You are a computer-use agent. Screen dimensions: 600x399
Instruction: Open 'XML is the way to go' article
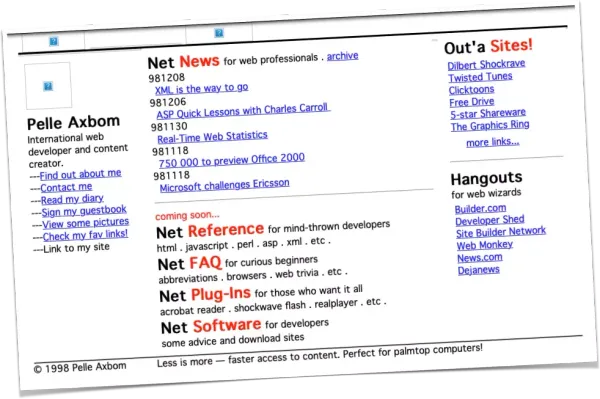[202, 89]
